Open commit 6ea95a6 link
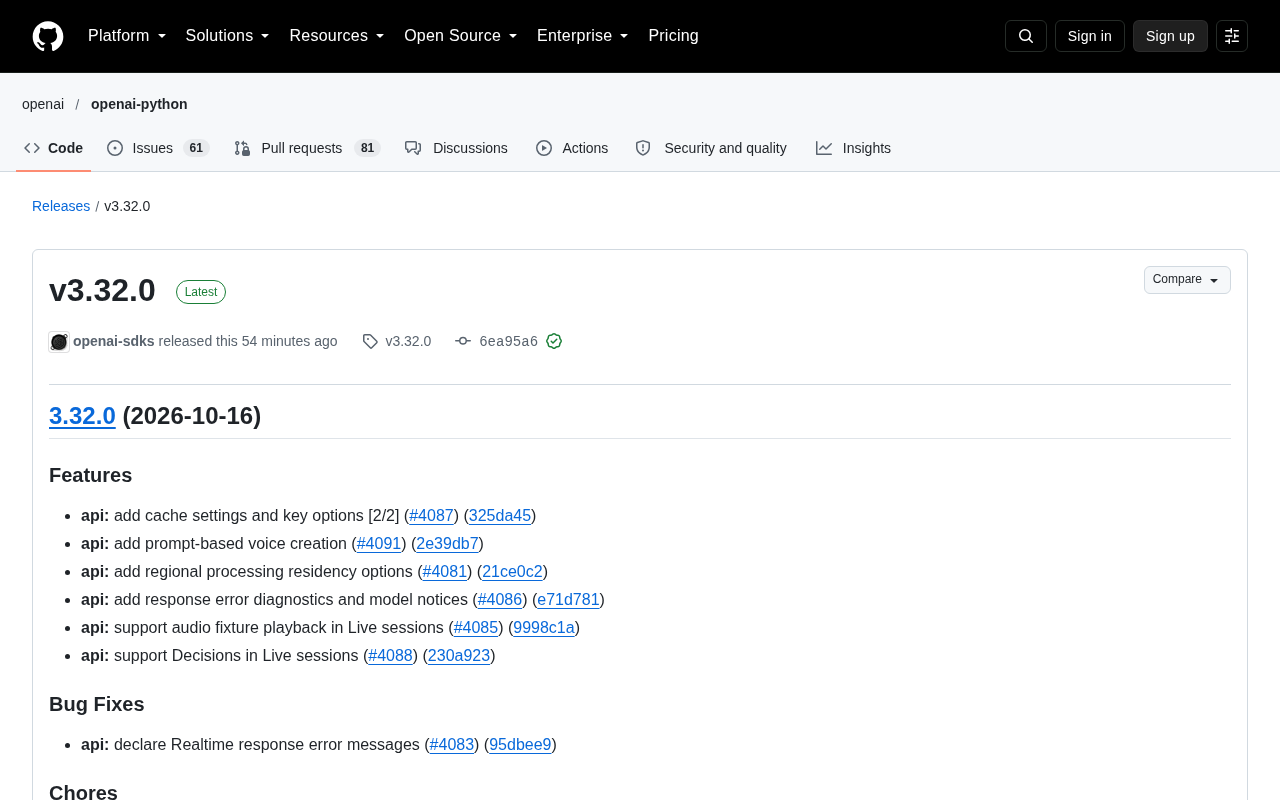The height and width of the screenshot is (800, 1280). tap(508, 341)
